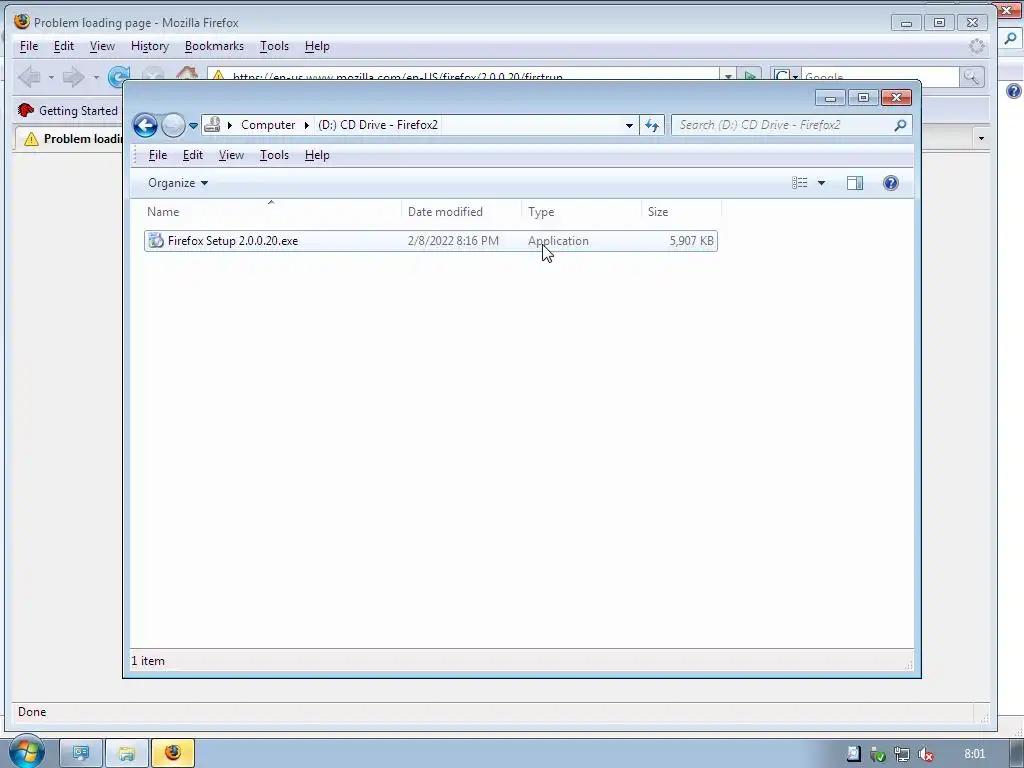Click the Firefox green Go button

[x=750, y=76]
